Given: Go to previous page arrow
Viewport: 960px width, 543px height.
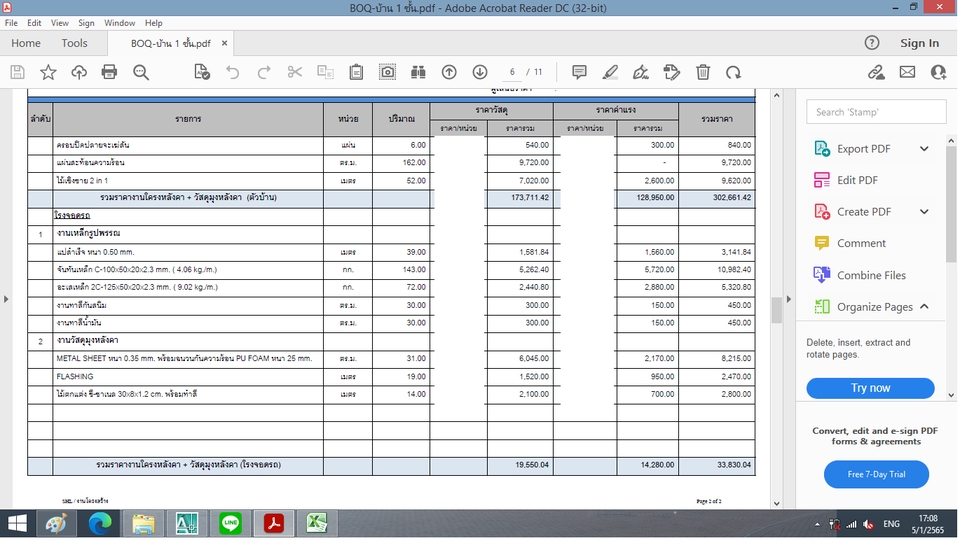Looking at the screenshot, I should pyautogui.click(x=449, y=72).
